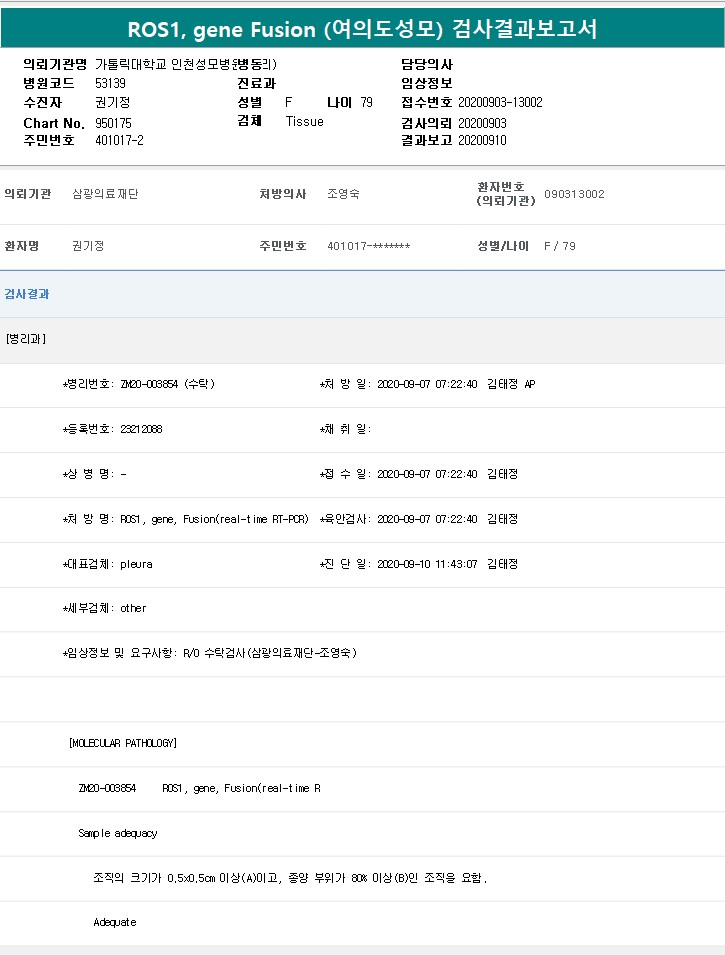Select the Adequate result text
This screenshot has height=955, width=725.
point(115,922)
